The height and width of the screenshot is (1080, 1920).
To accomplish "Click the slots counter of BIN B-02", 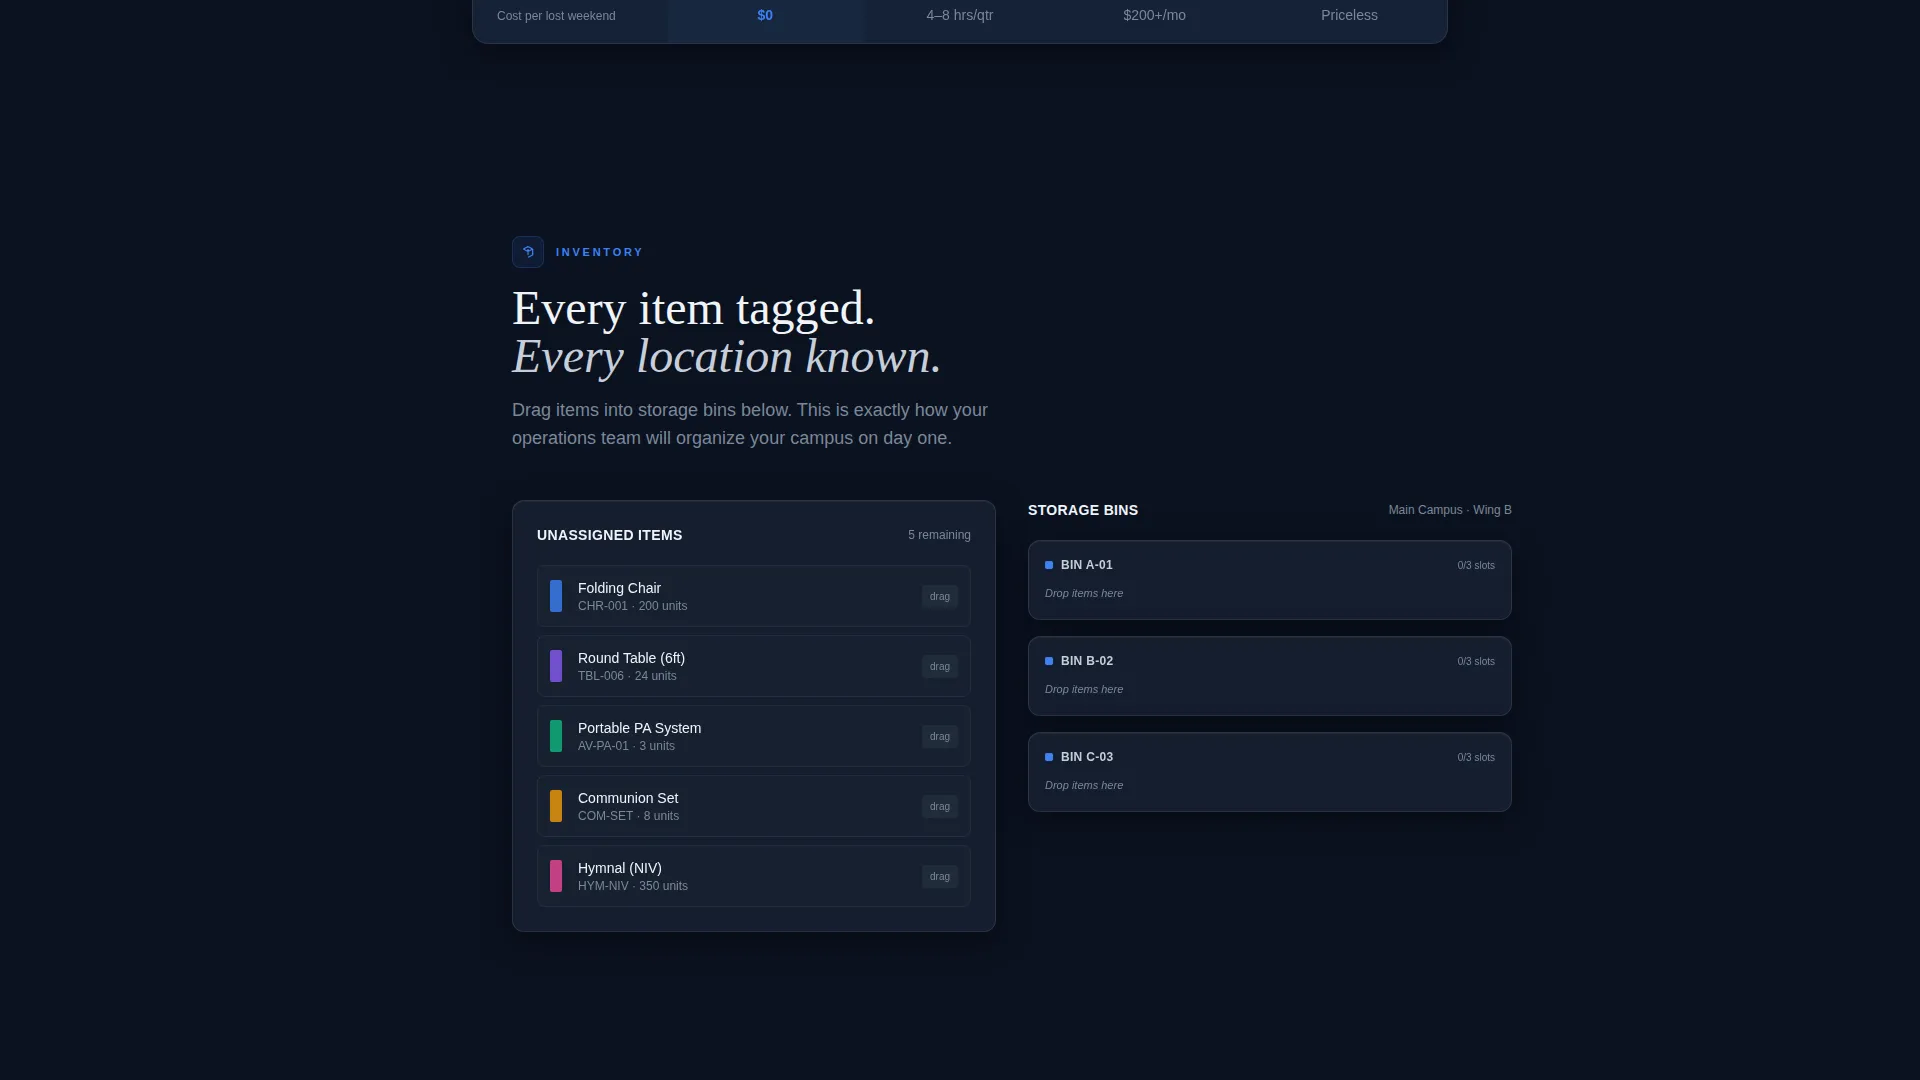I will (x=1476, y=662).
